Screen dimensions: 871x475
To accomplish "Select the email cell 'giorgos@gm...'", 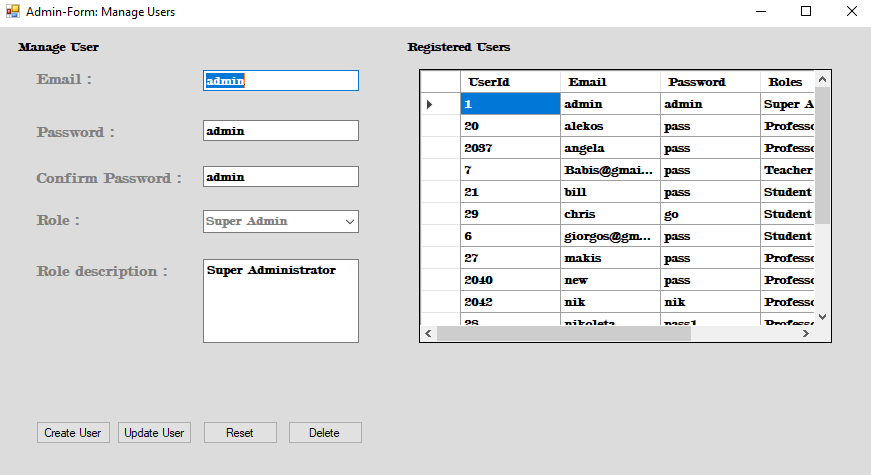I will coord(610,236).
